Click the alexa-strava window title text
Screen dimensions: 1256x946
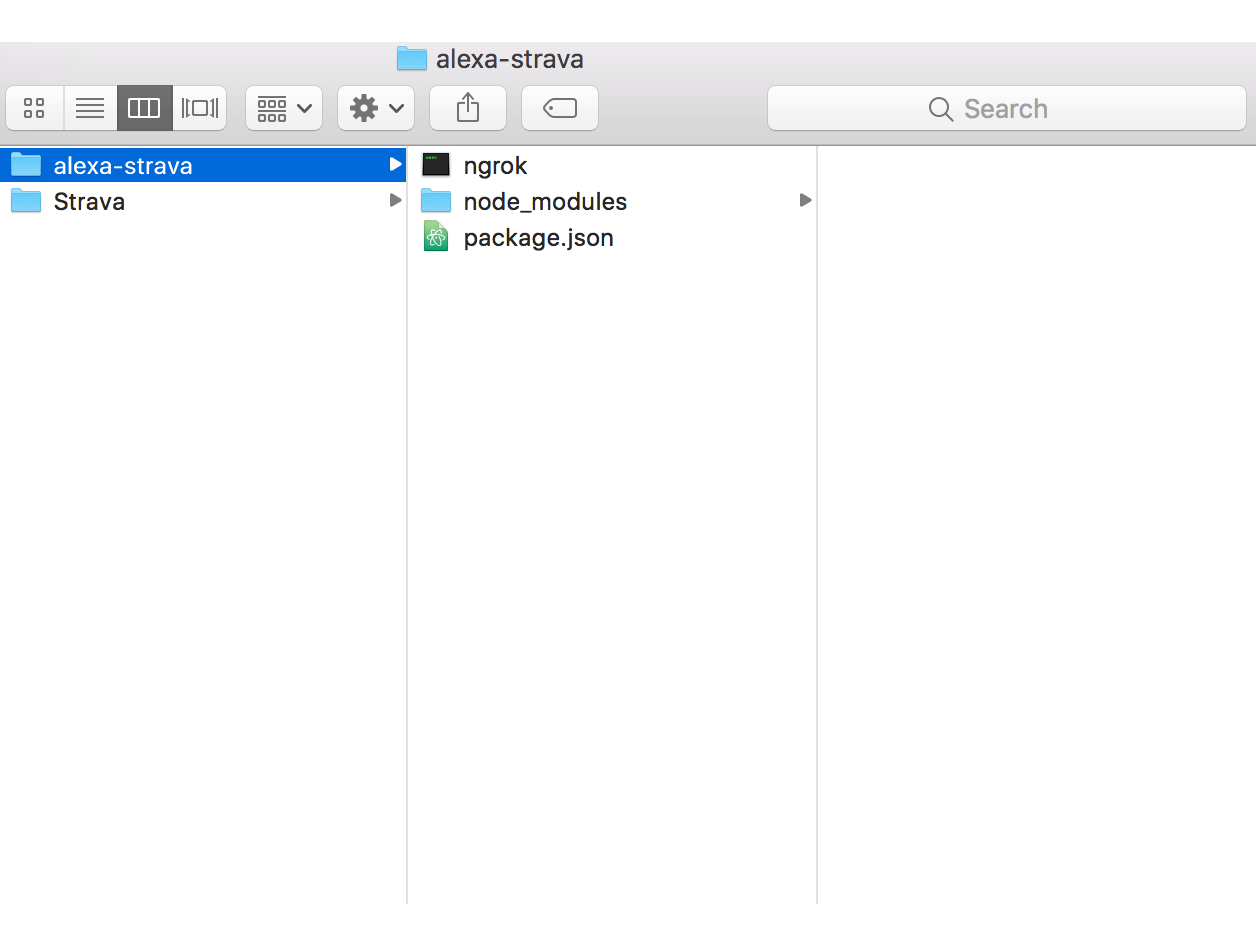pyautogui.click(x=510, y=59)
